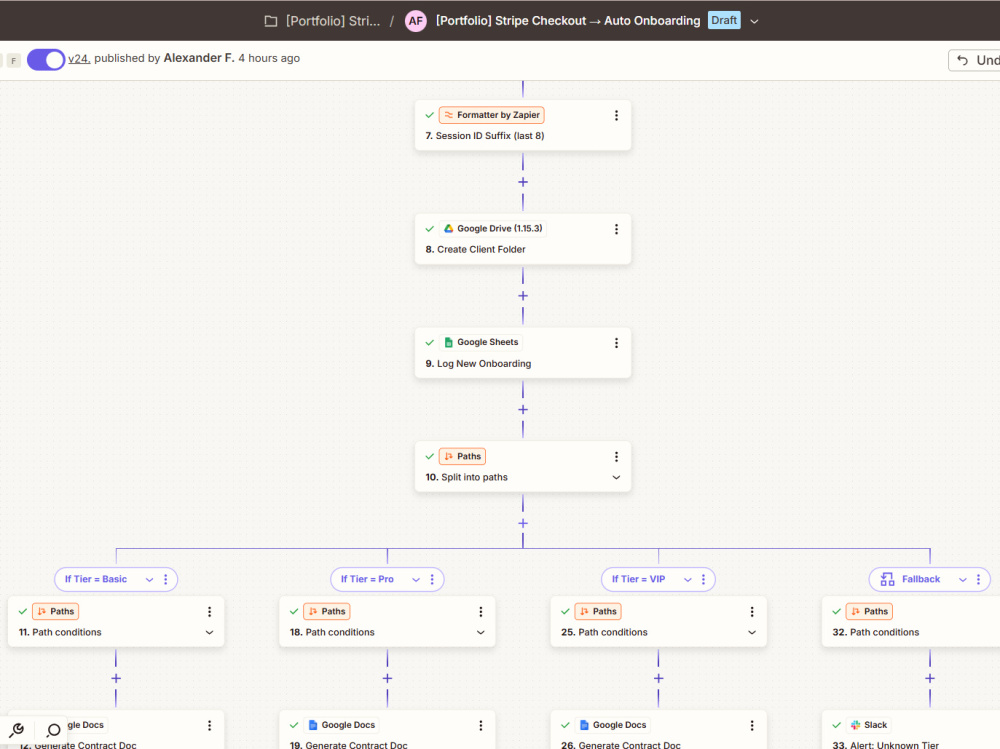Image resolution: width=1000 pixels, height=749 pixels.
Task: Select the Fallback path label
Action: tap(921, 579)
